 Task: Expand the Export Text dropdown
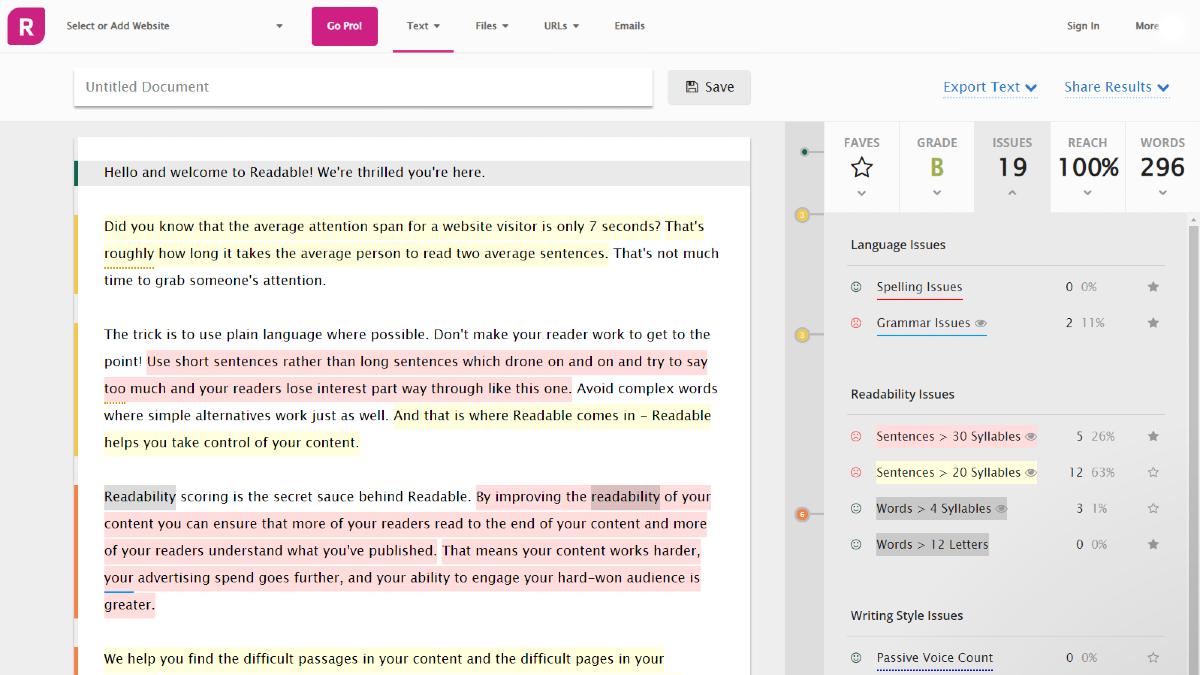coord(989,87)
